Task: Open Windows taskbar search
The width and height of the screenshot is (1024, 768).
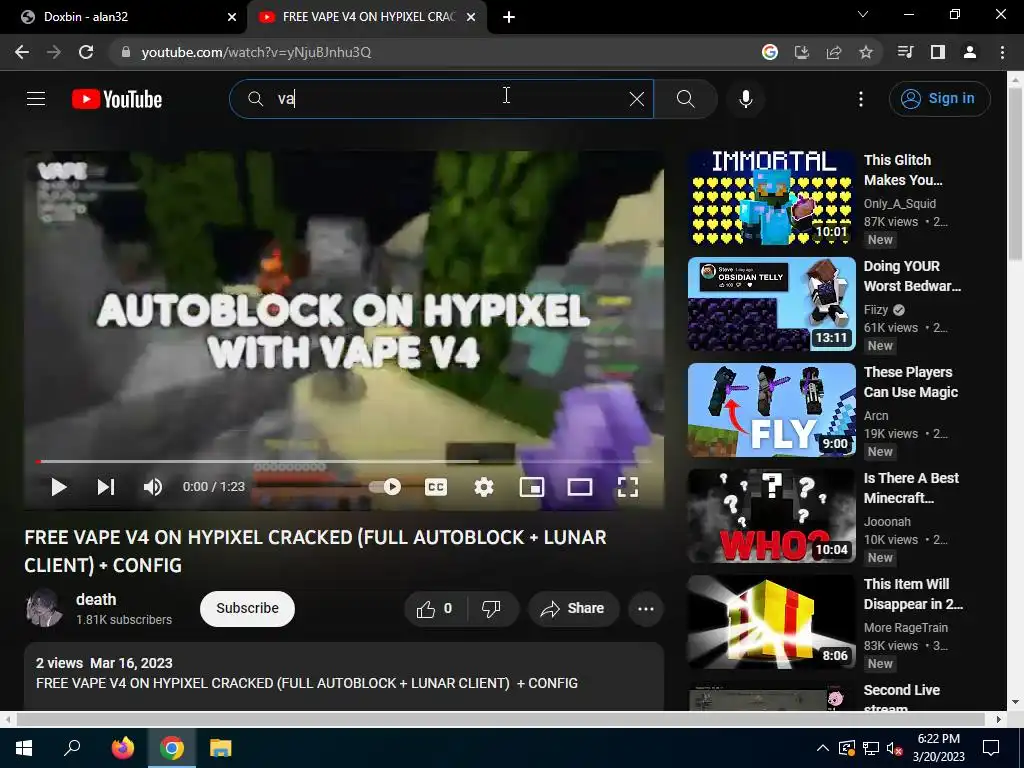Action: (x=72, y=748)
